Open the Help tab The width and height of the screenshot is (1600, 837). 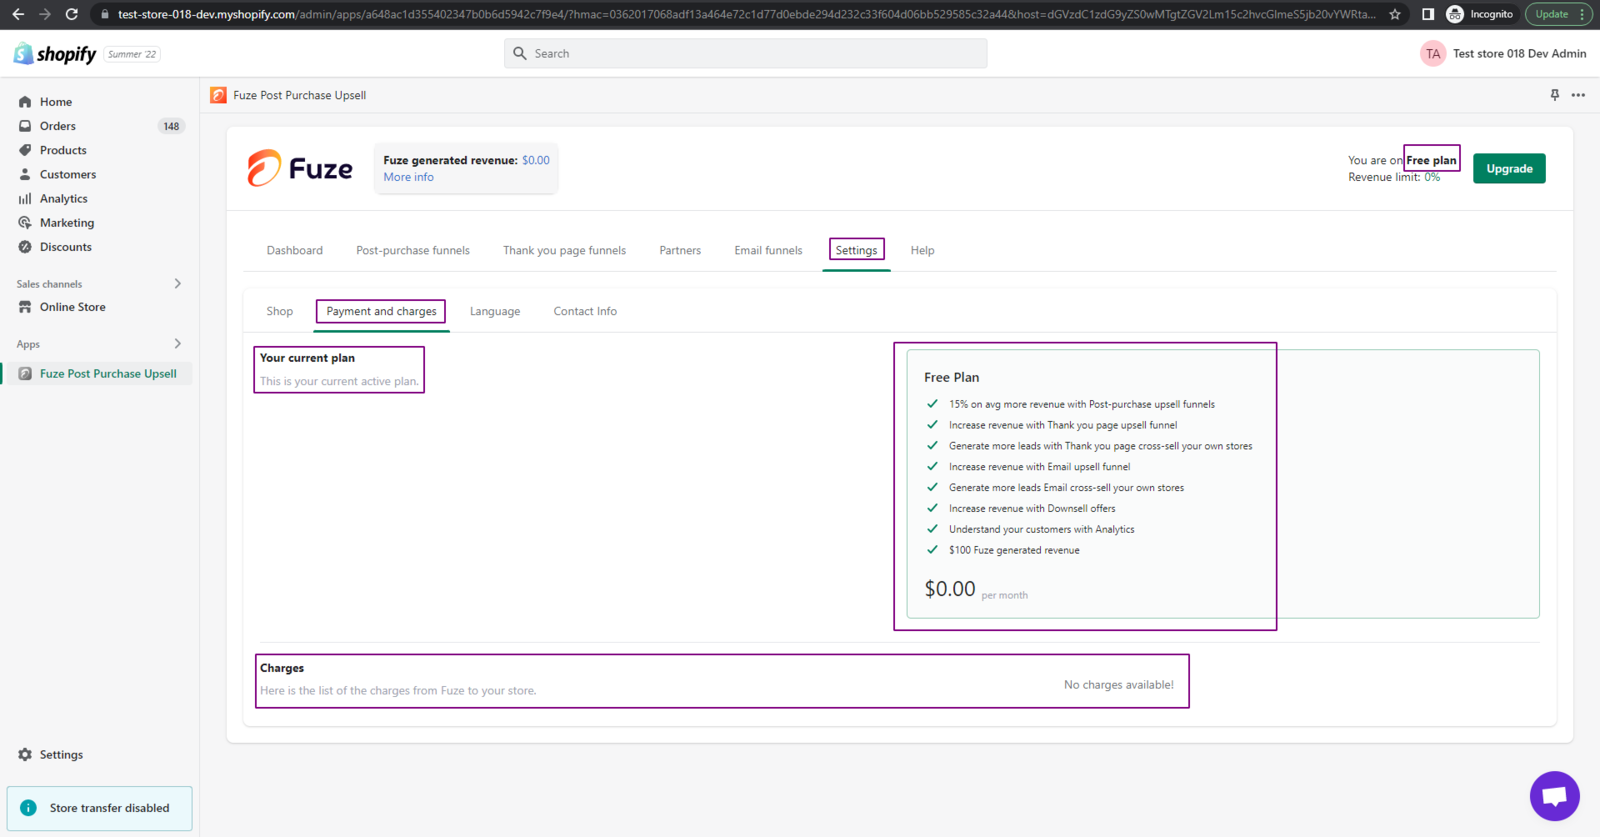tap(922, 250)
